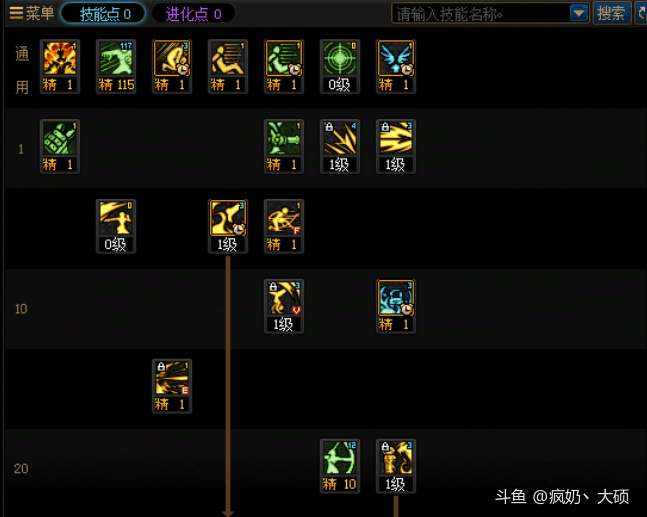Image resolution: width=647 pixels, height=517 pixels.
Task: Select the green cannon skill in row 1
Action: 284,146
